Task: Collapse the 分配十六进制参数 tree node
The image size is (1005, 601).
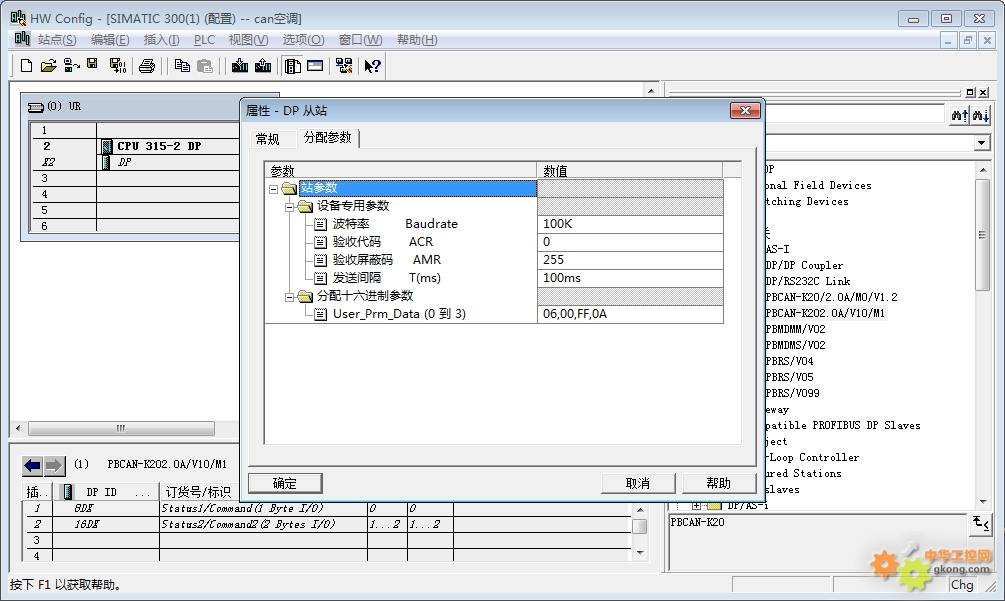Action: click(x=289, y=297)
